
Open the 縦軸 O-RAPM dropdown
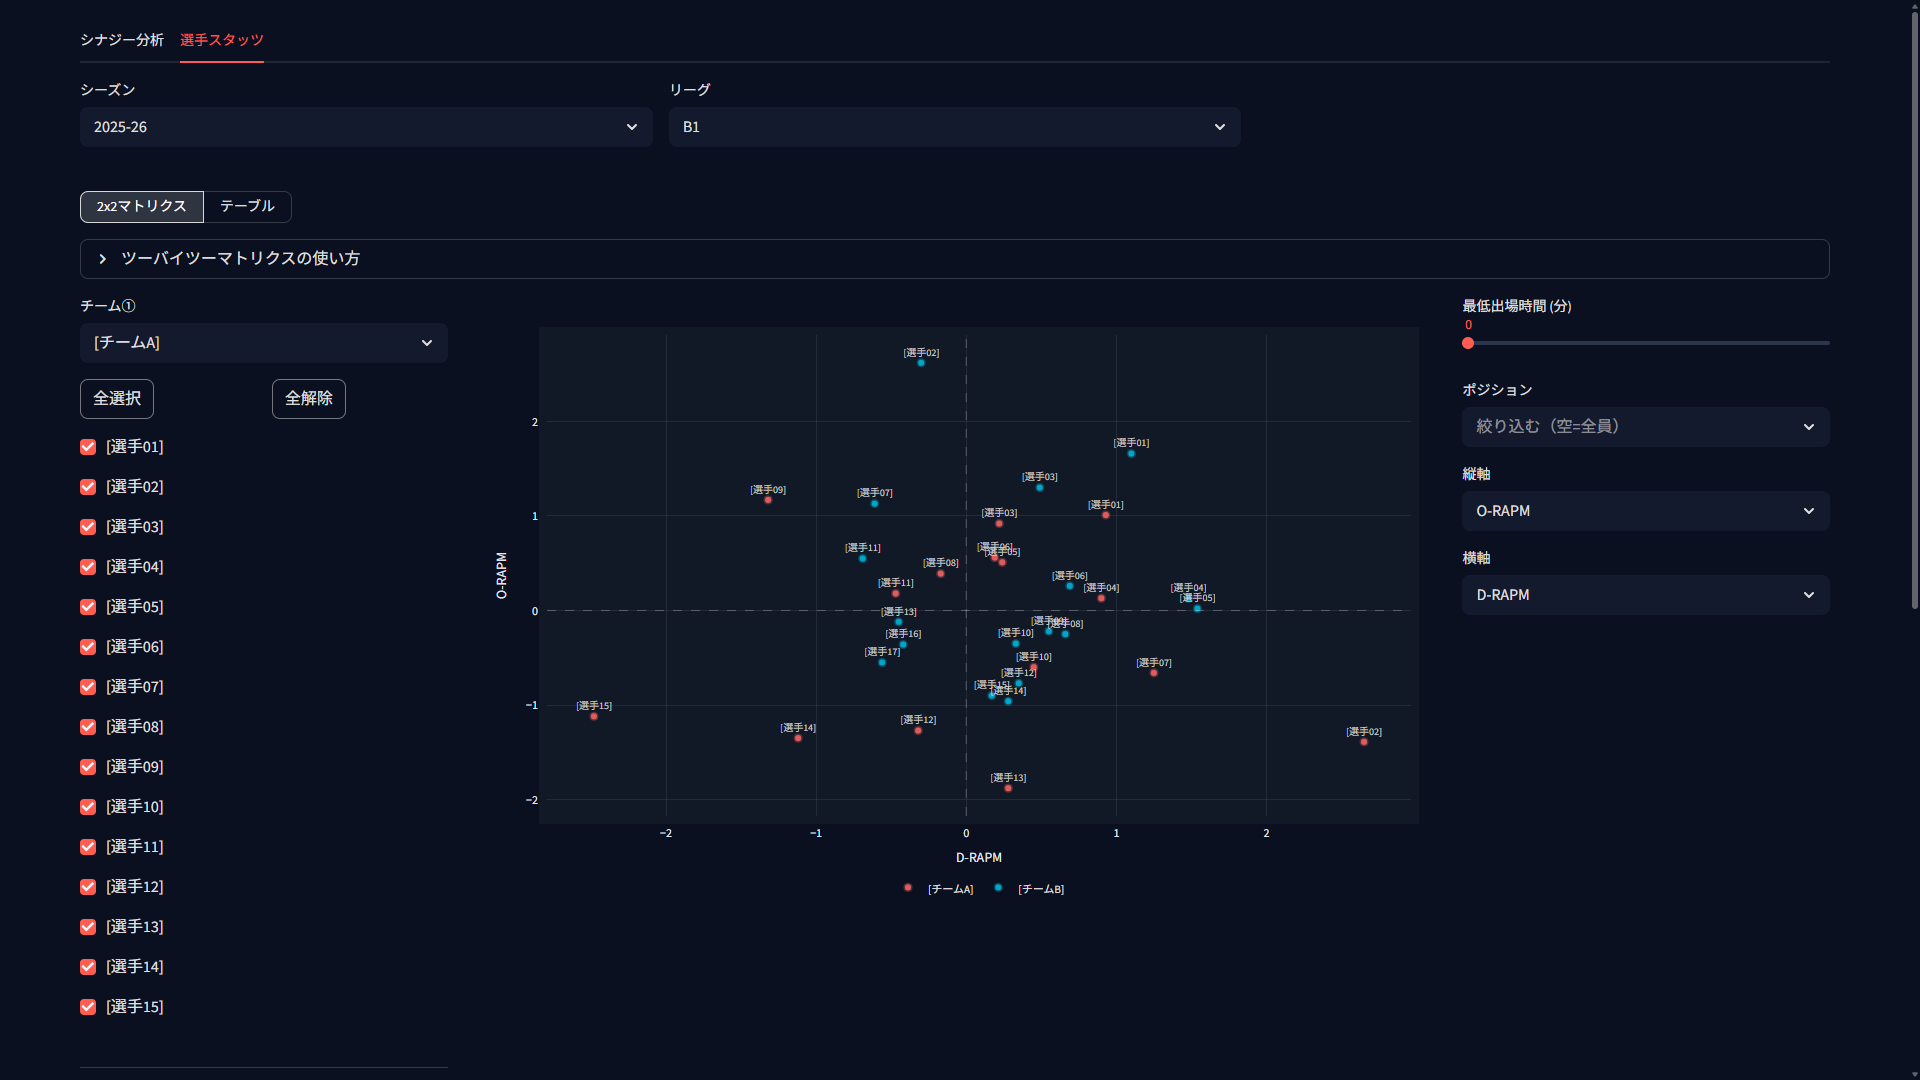coord(1645,511)
